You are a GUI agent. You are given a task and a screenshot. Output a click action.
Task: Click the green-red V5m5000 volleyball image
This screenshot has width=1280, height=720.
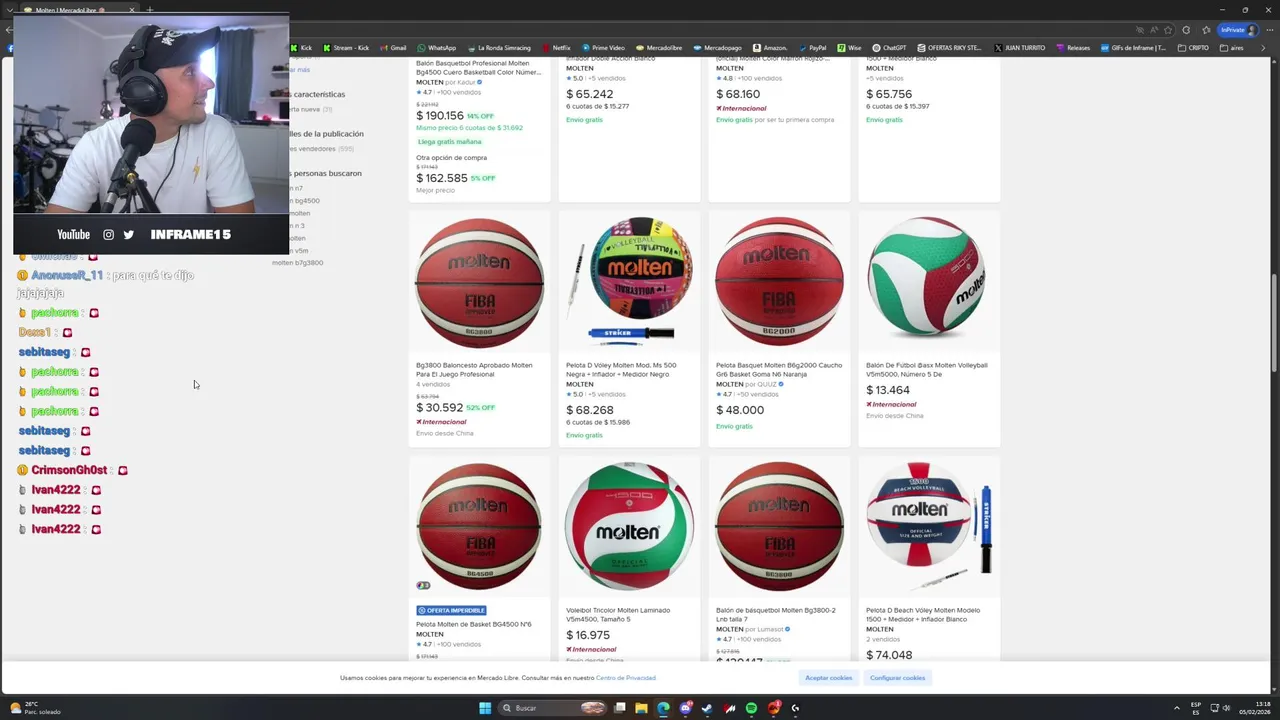point(929,283)
